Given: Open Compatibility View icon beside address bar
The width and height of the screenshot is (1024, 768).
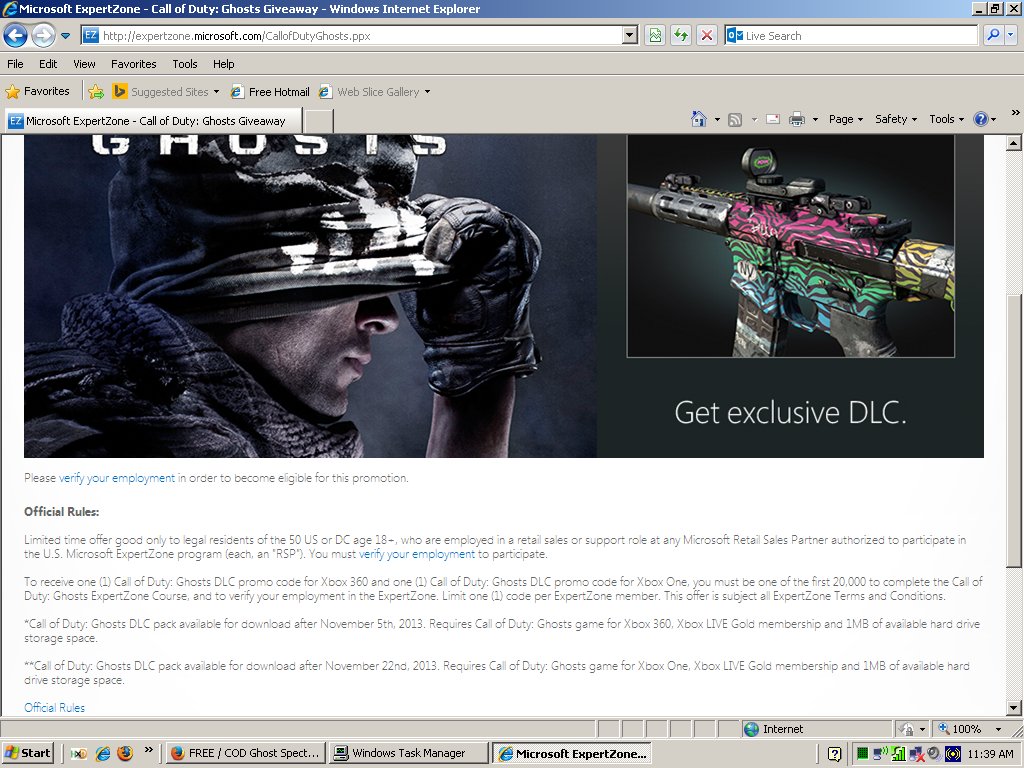Looking at the screenshot, I should (655, 36).
